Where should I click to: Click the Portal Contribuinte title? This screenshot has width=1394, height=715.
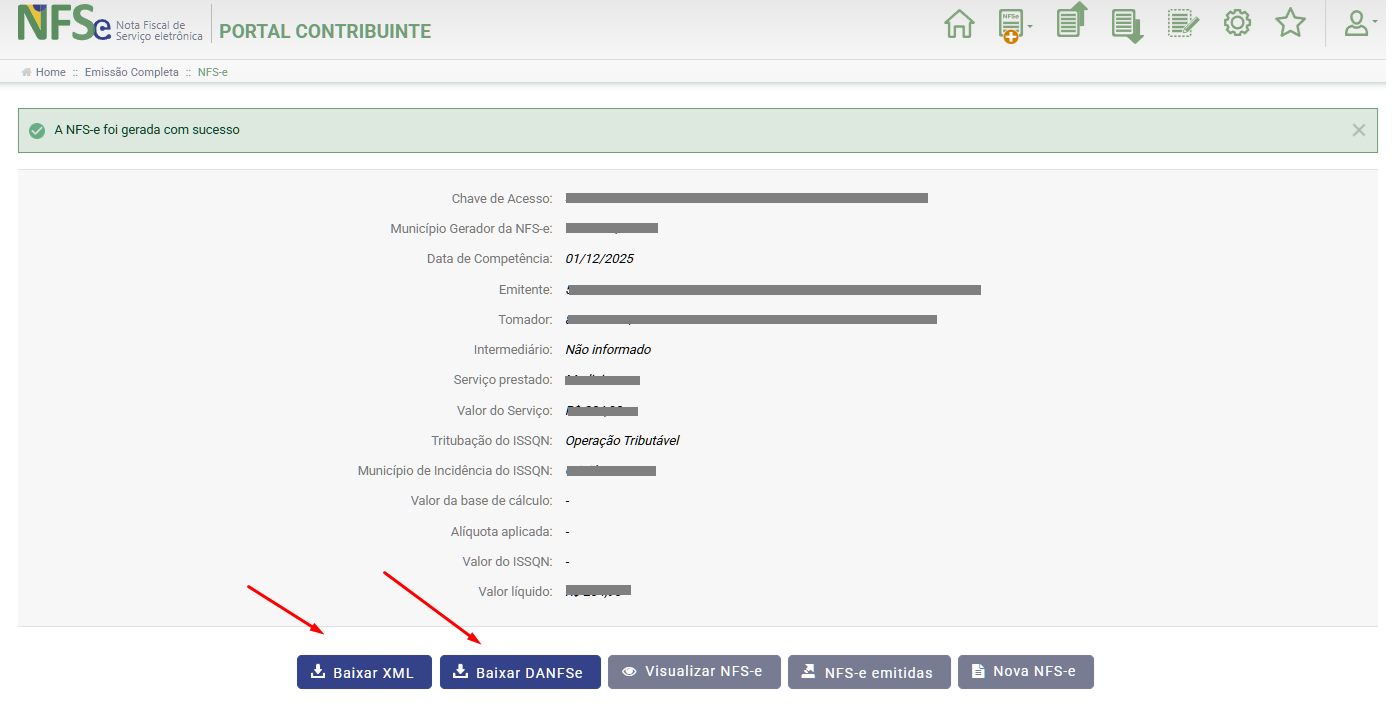pyautogui.click(x=325, y=31)
